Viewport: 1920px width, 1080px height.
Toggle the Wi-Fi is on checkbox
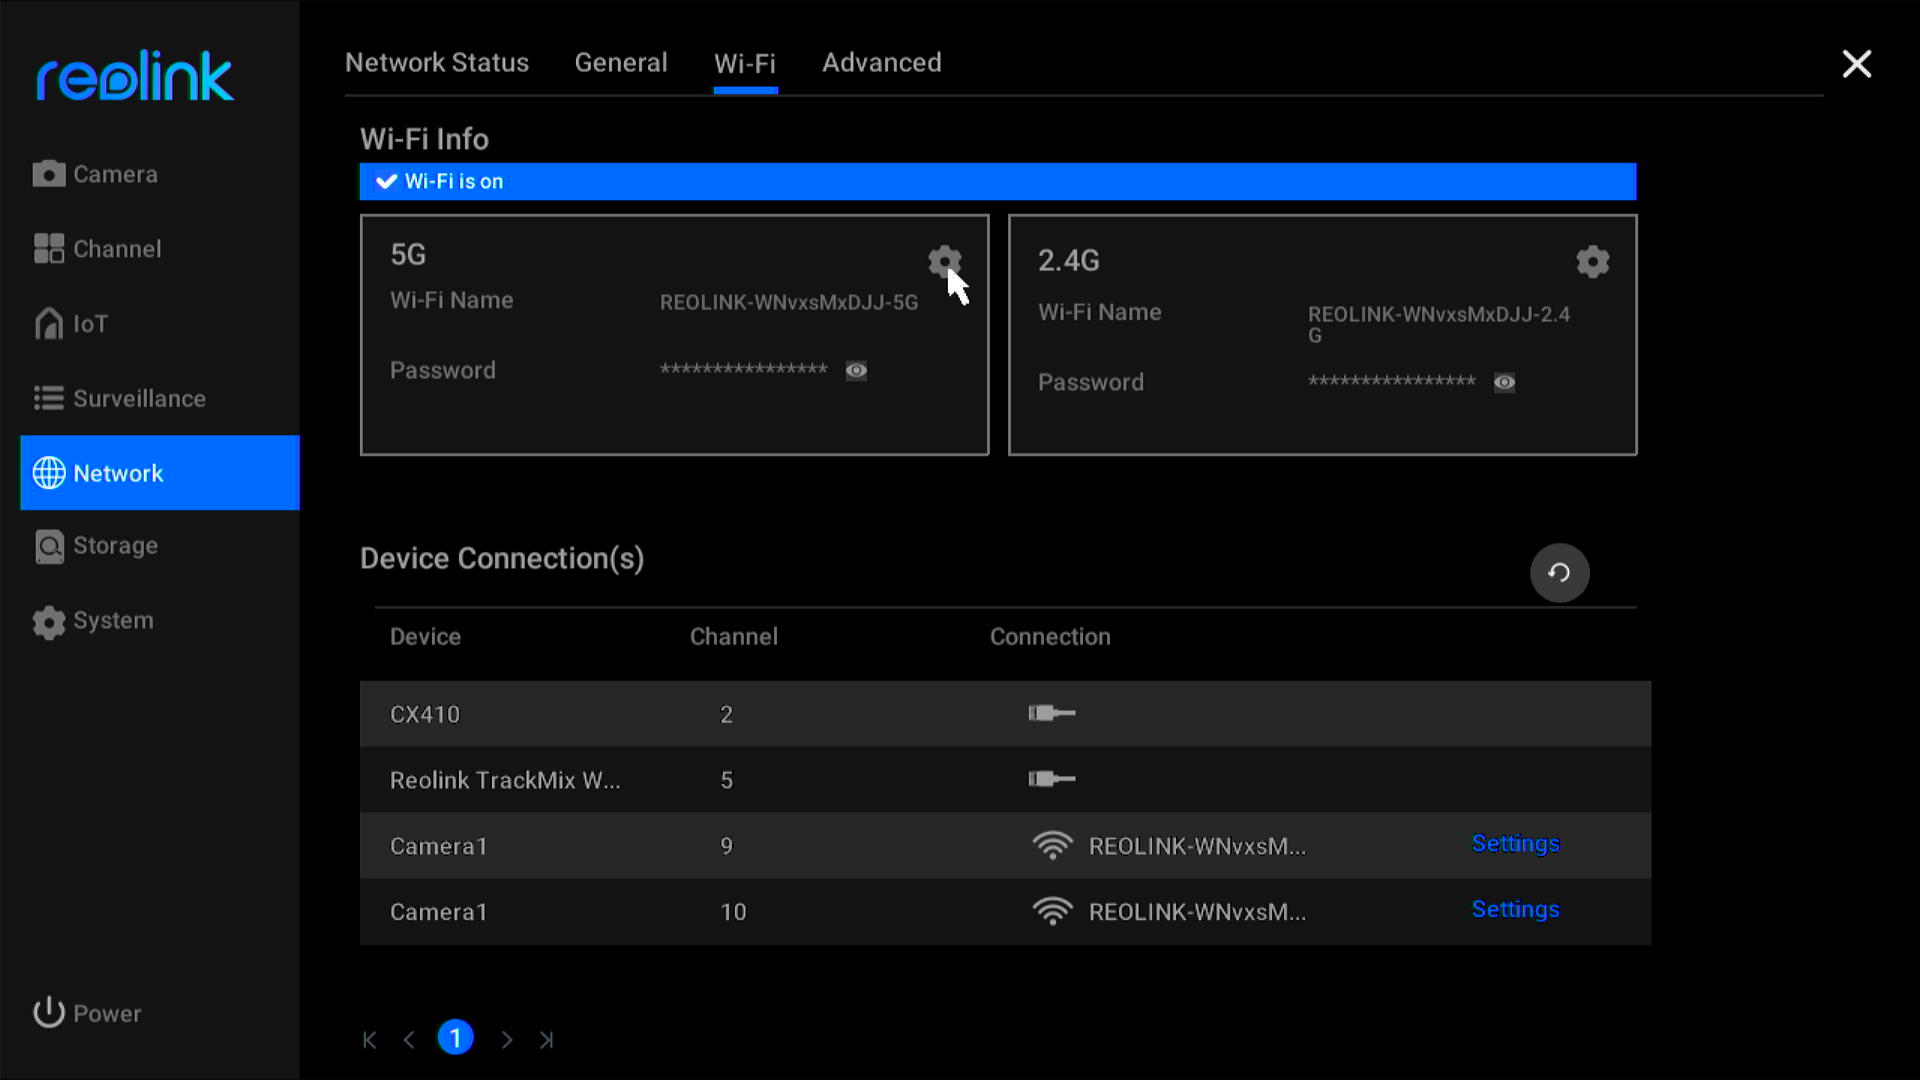coord(387,182)
